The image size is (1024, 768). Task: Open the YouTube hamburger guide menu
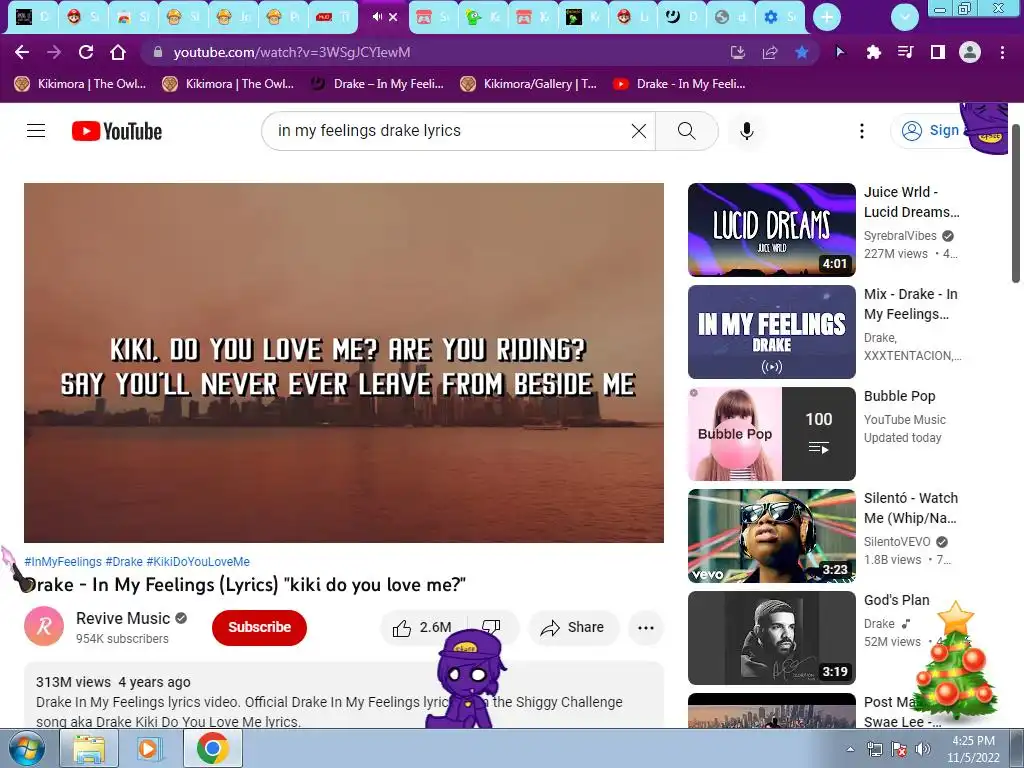pyautogui.click(x=36, y=131)
